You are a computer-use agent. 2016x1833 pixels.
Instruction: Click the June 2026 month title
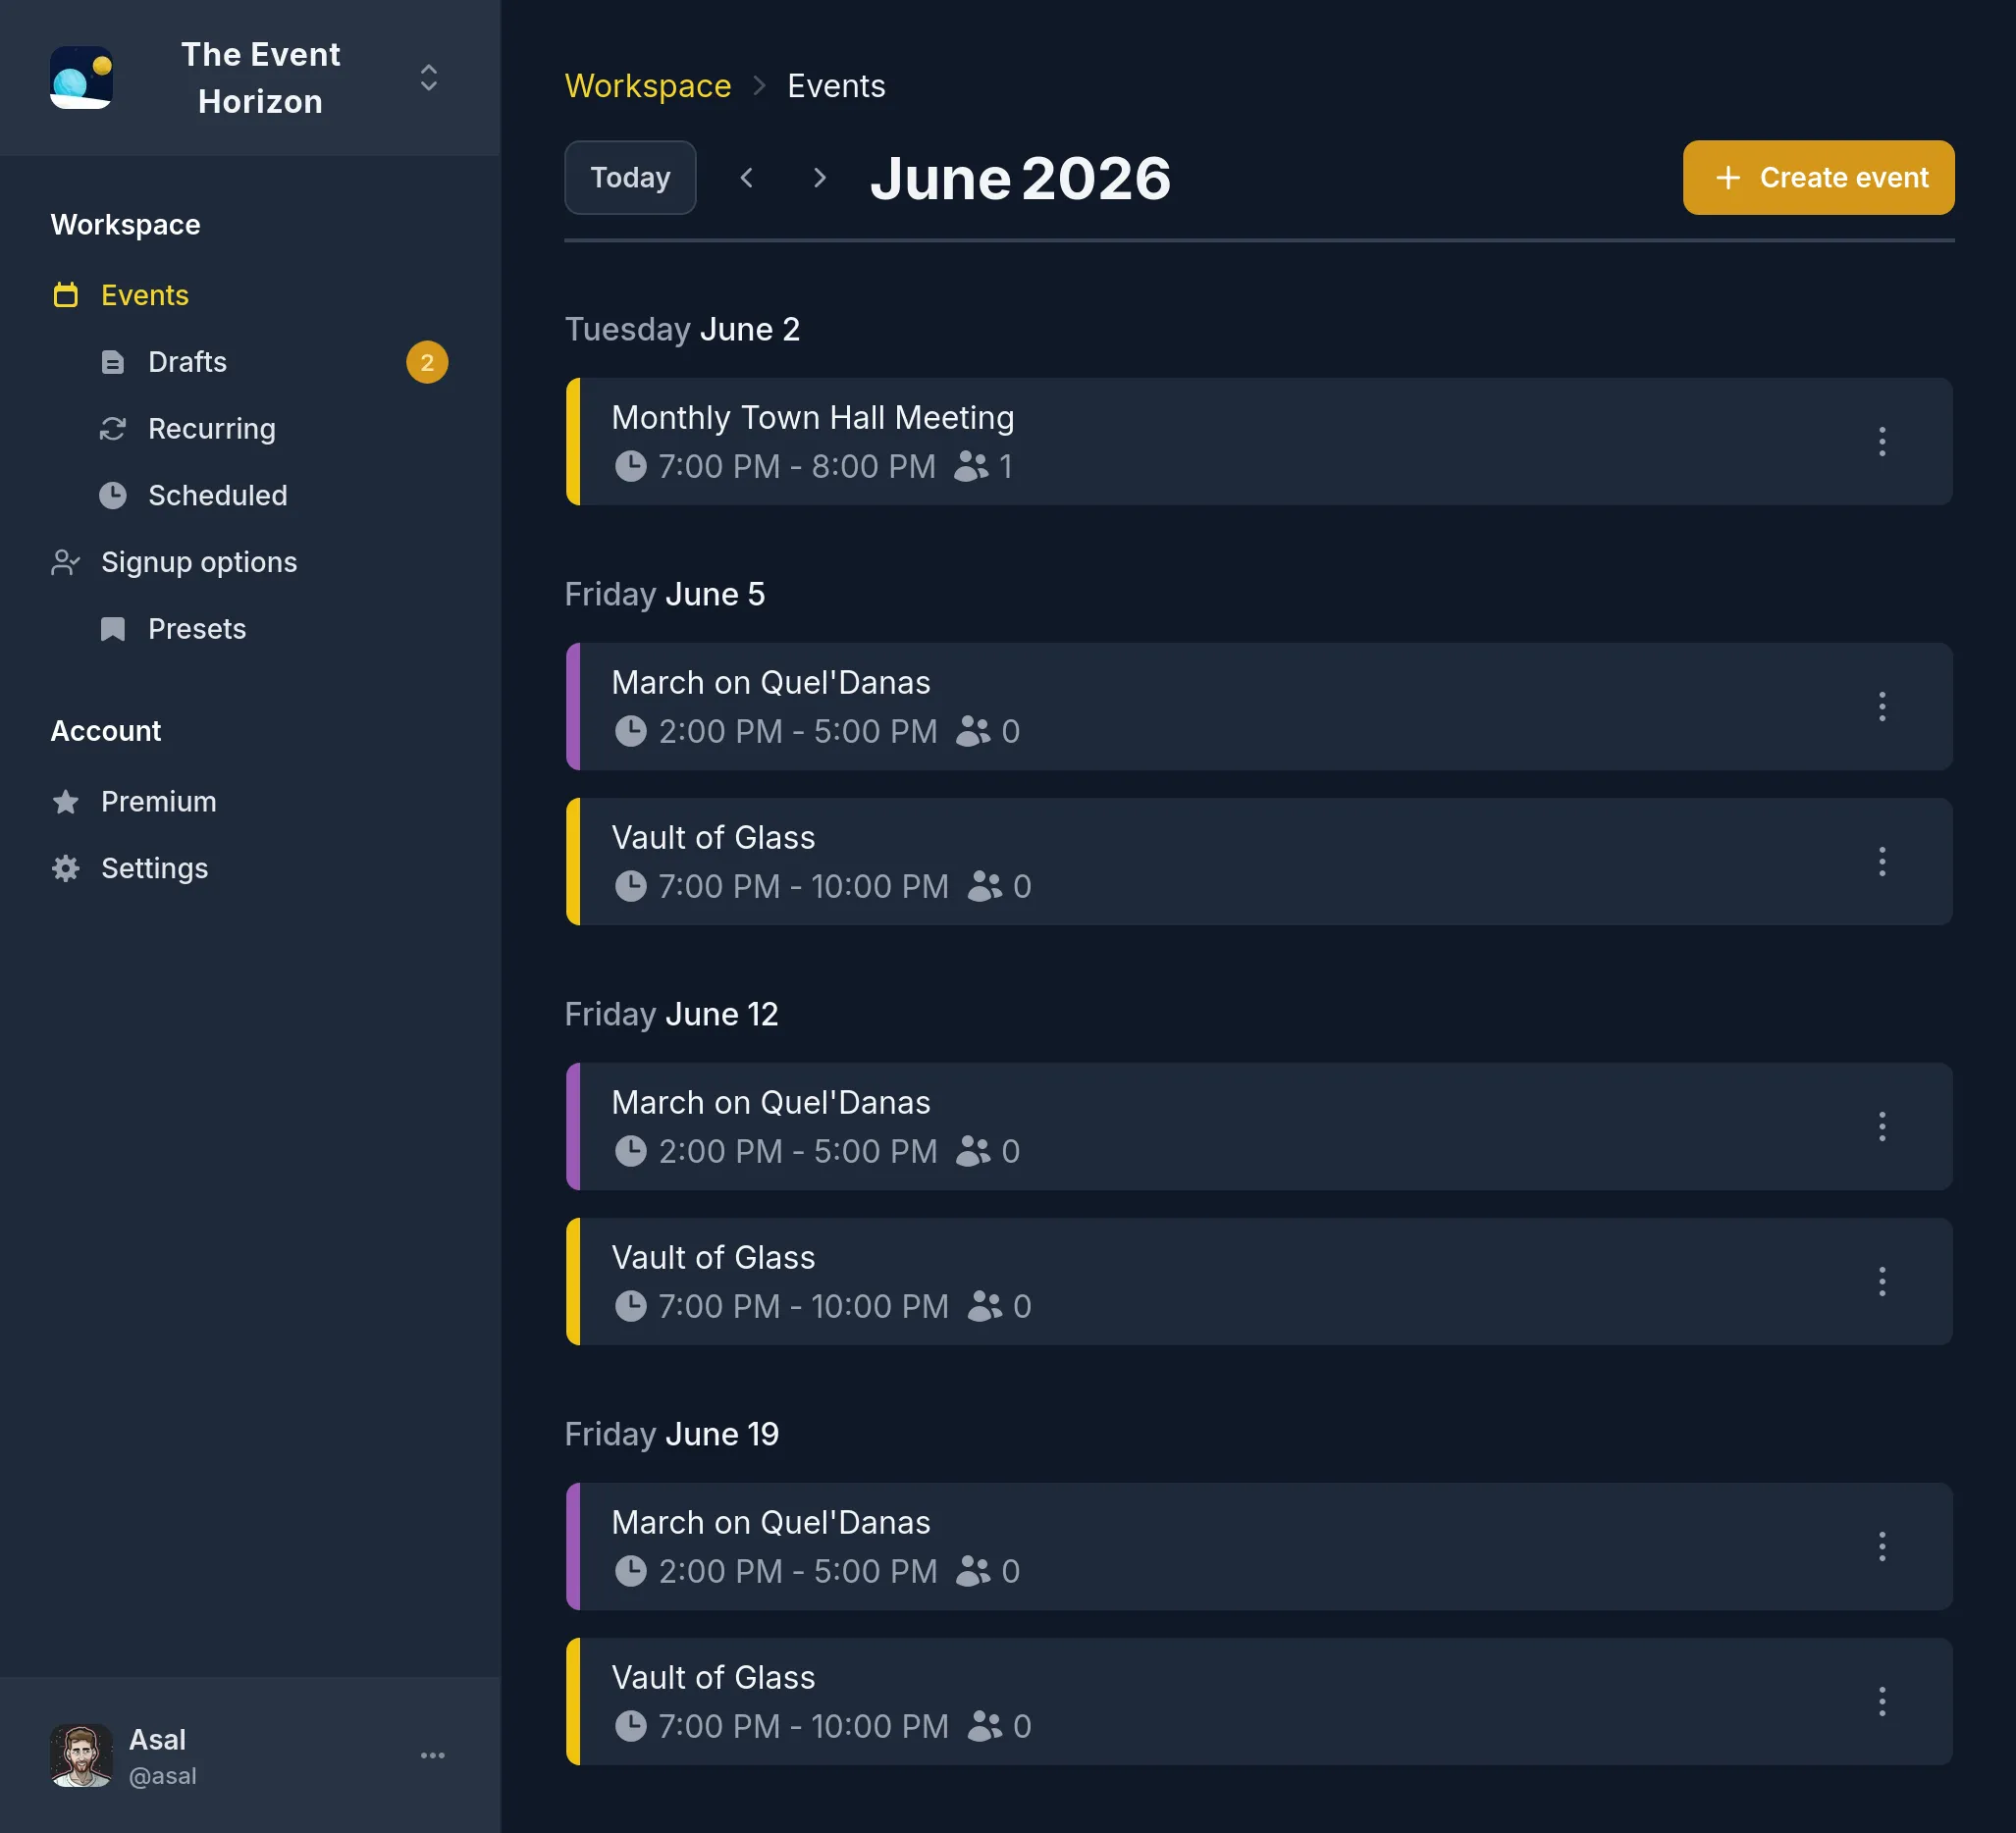point(1020,179)
